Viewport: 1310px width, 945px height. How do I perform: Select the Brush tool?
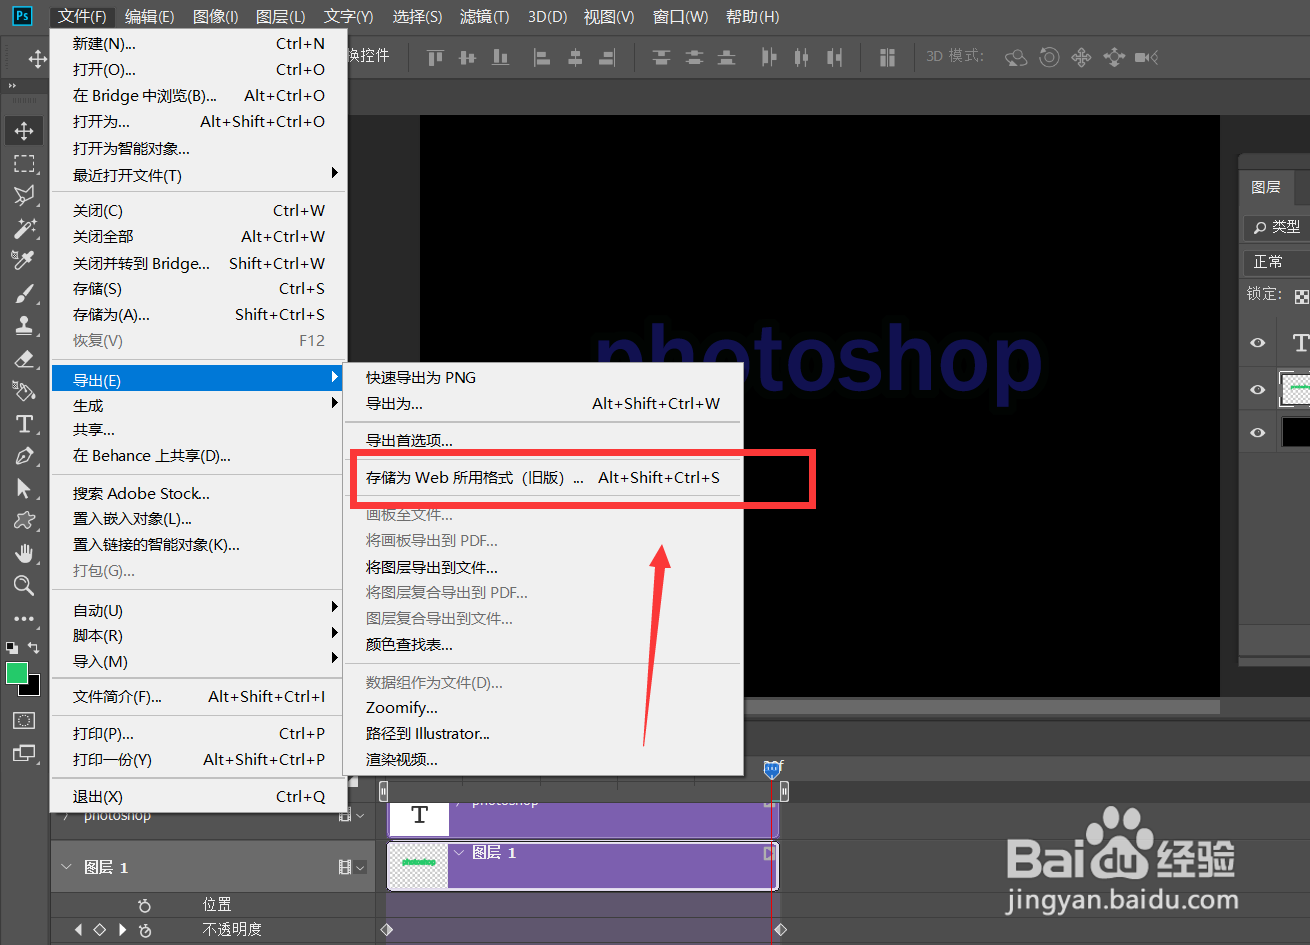click(x=24, y=293)
